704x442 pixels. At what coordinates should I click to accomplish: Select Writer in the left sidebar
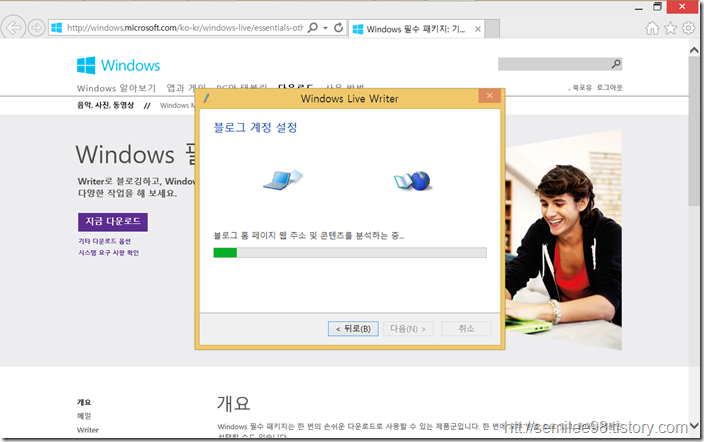[88, 430]
